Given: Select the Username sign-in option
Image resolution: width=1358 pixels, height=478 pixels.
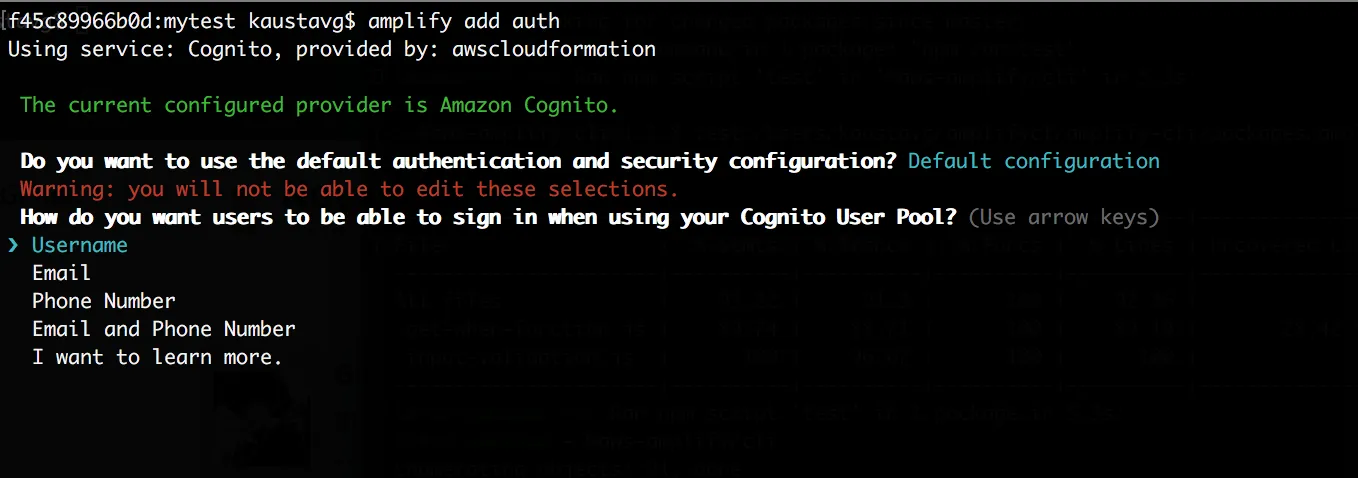Looking at the screenshot, I should [80, 245].
